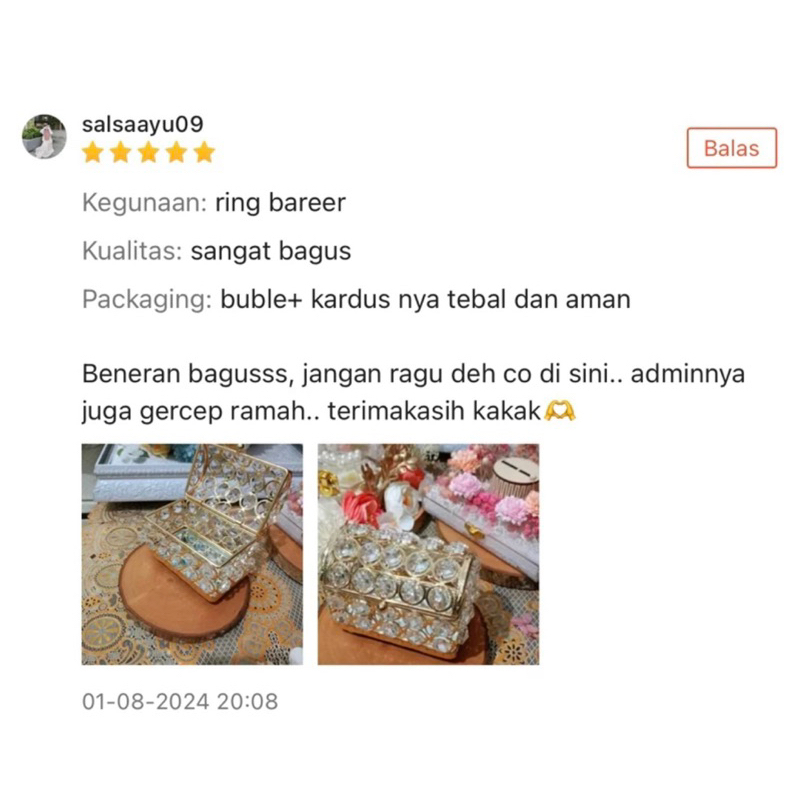This screenshot has width=800, height=800.
Task: Click the Packaging label
Action: [x=147, y=299]
